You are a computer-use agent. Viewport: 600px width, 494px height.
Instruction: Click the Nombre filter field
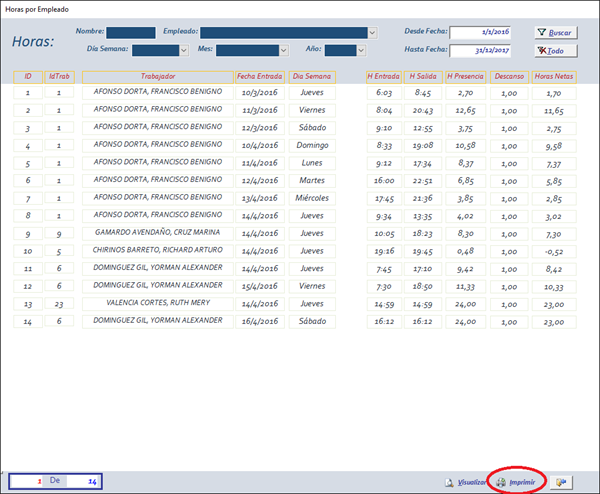click(130, 32)
